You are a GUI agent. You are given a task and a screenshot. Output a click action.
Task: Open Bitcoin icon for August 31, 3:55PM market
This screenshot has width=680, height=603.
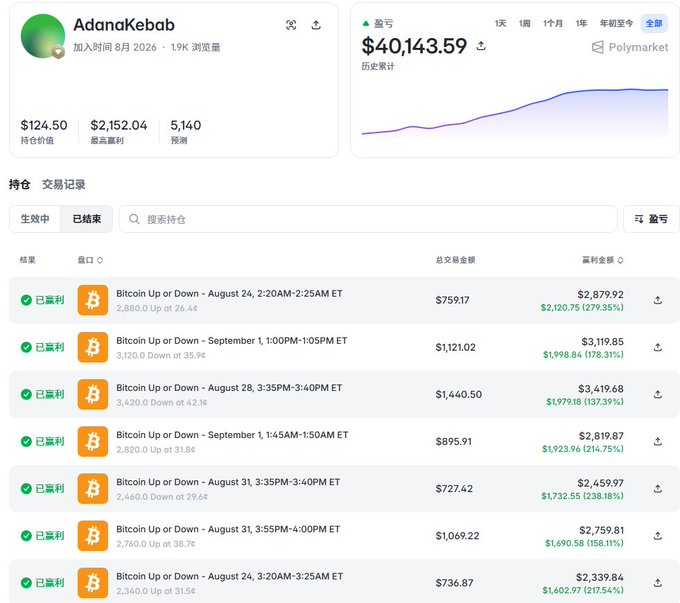point(93,536)
